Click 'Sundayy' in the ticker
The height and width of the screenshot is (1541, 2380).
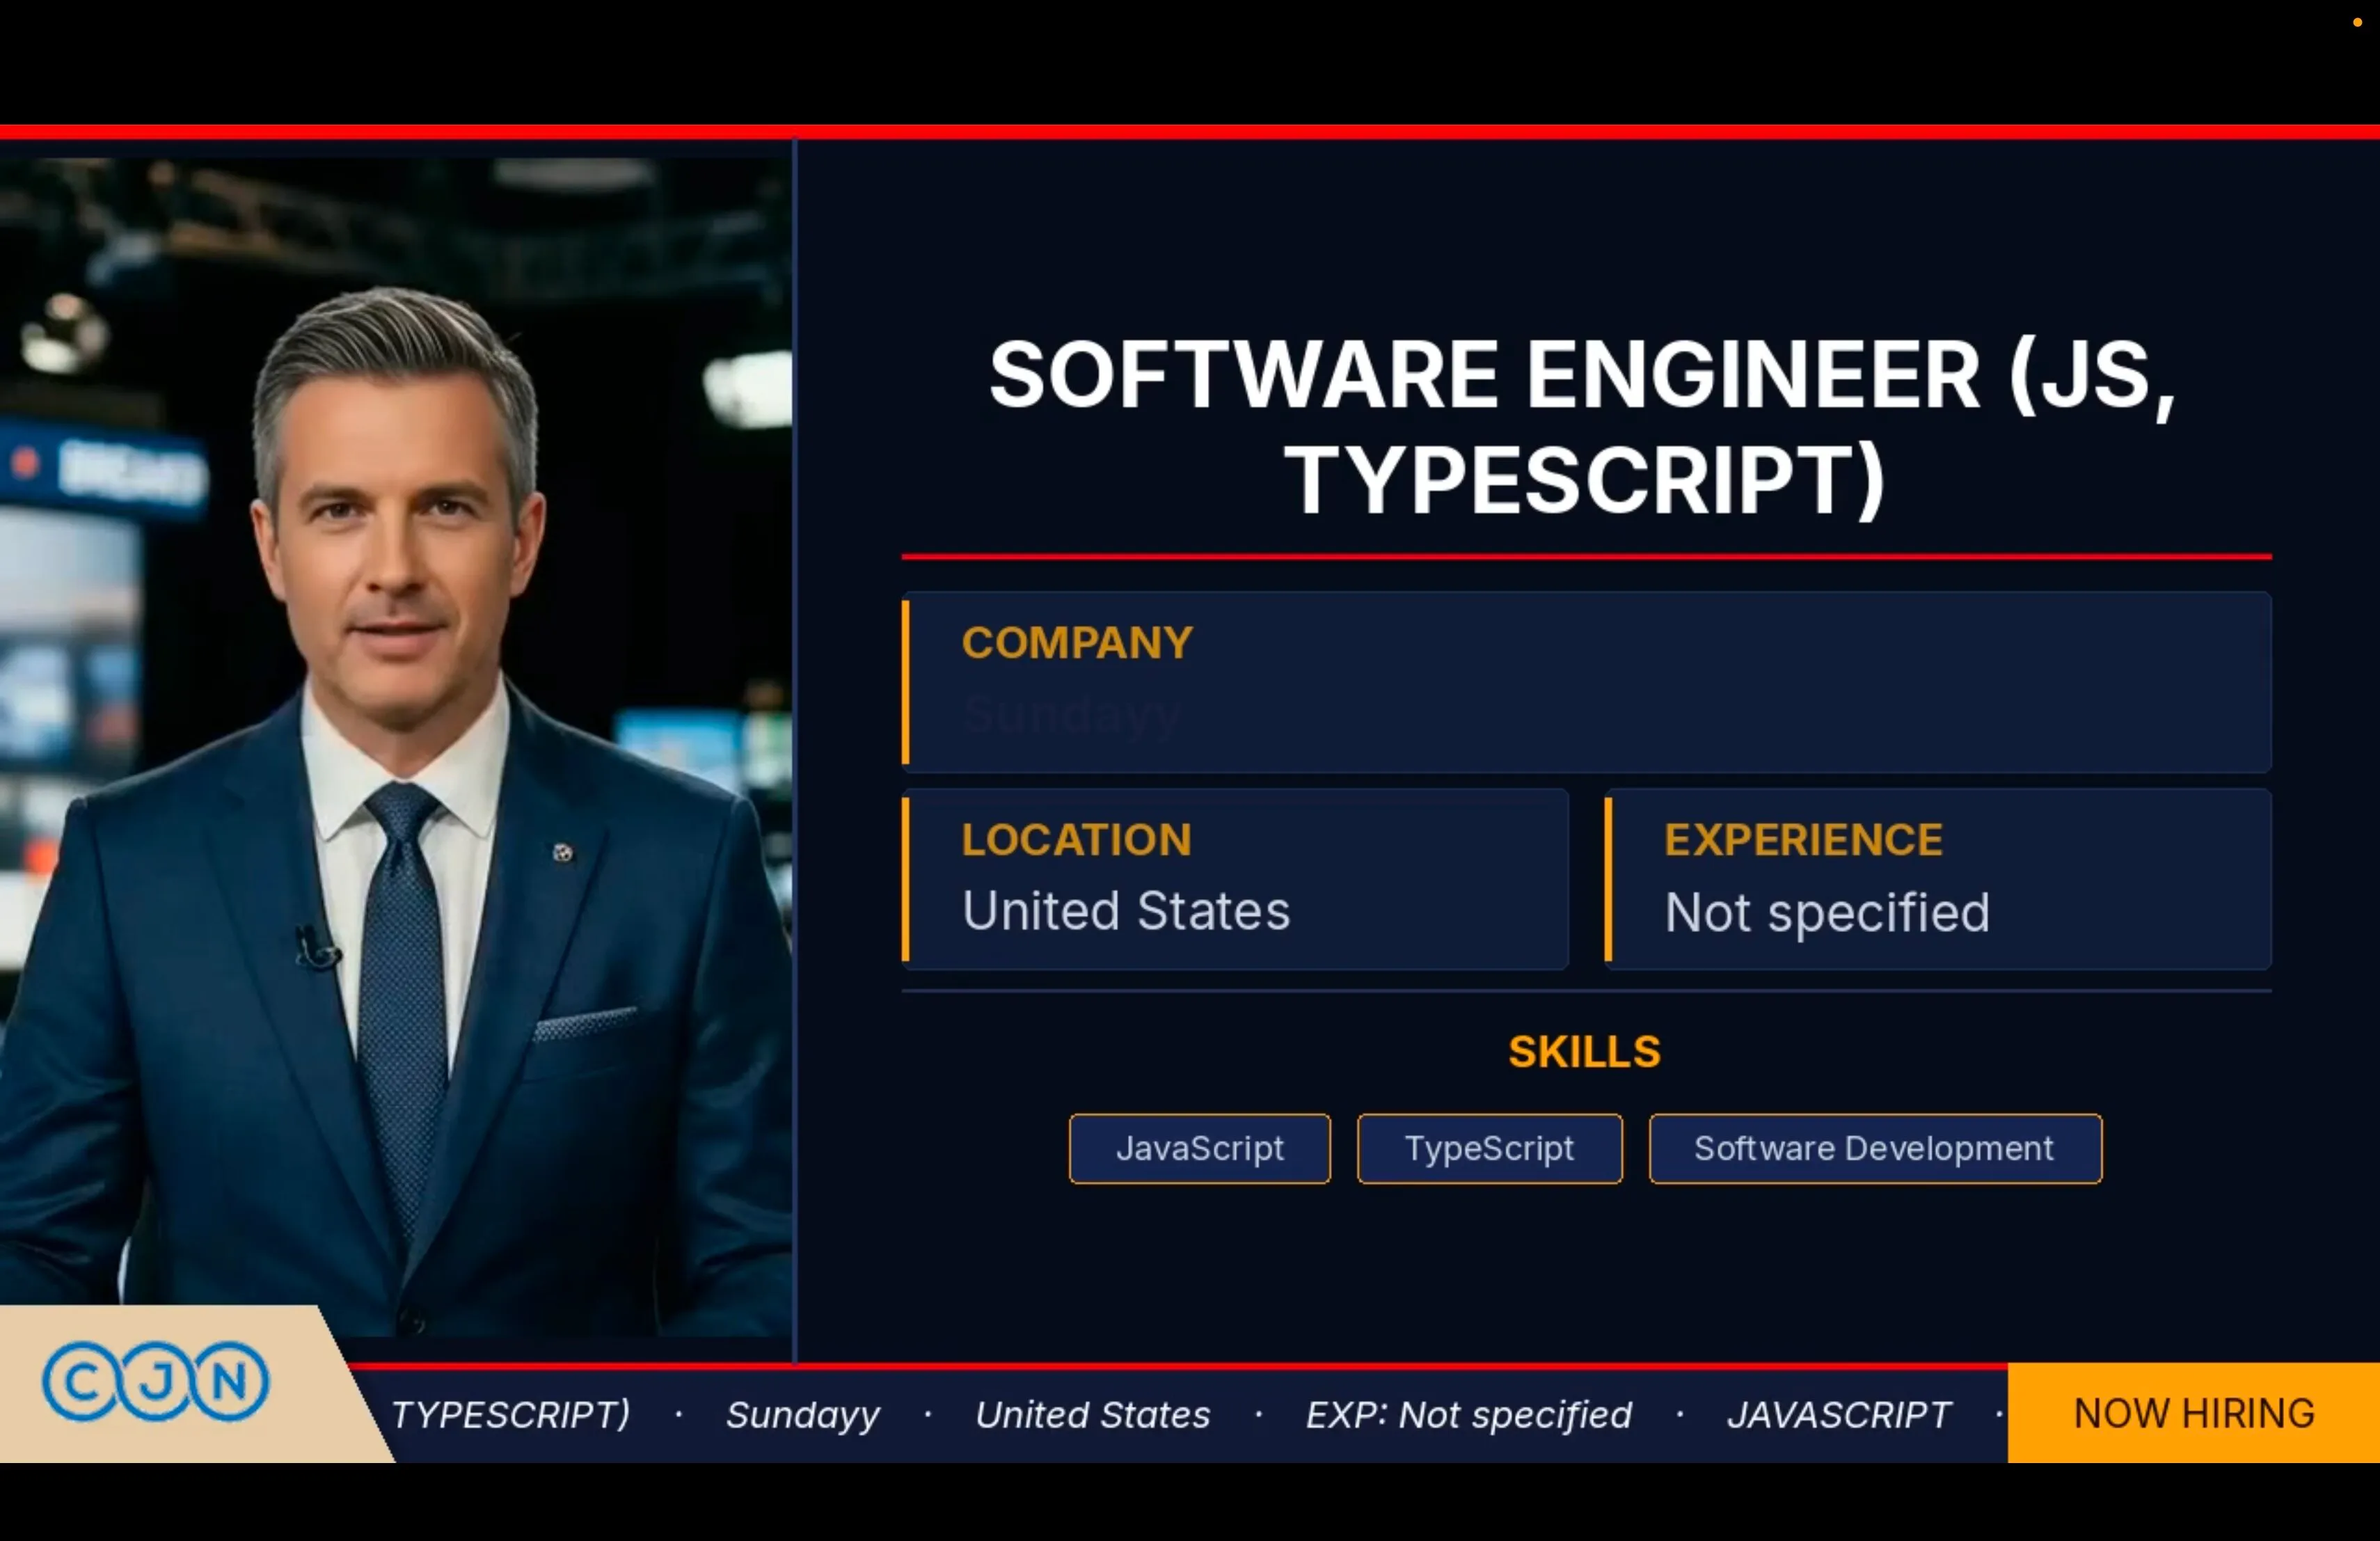[x=803, y=1415]
